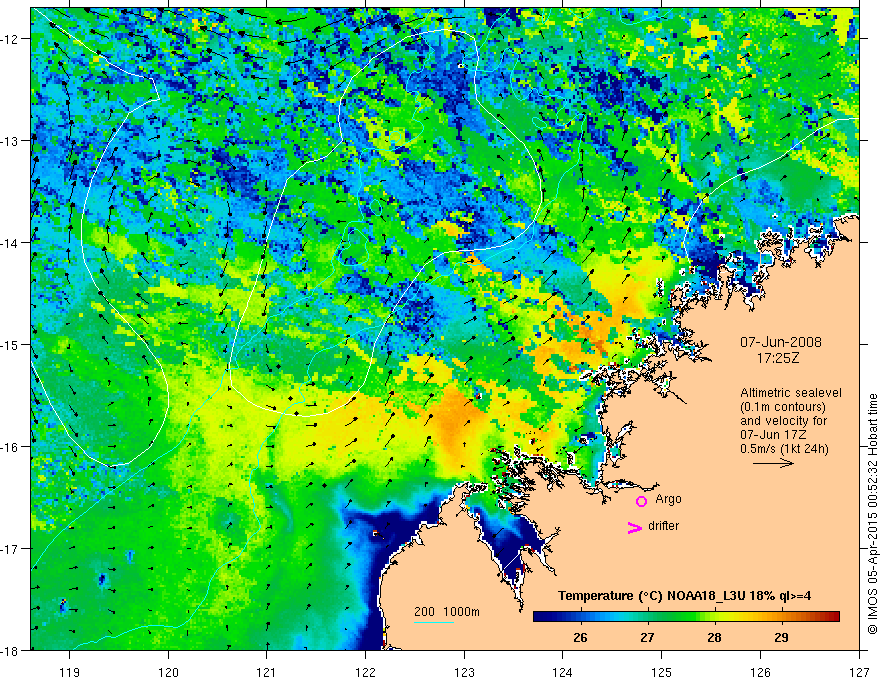
Task: Click the cyan 200/1000m bathymetry legend line
Action: pos(434,622)
